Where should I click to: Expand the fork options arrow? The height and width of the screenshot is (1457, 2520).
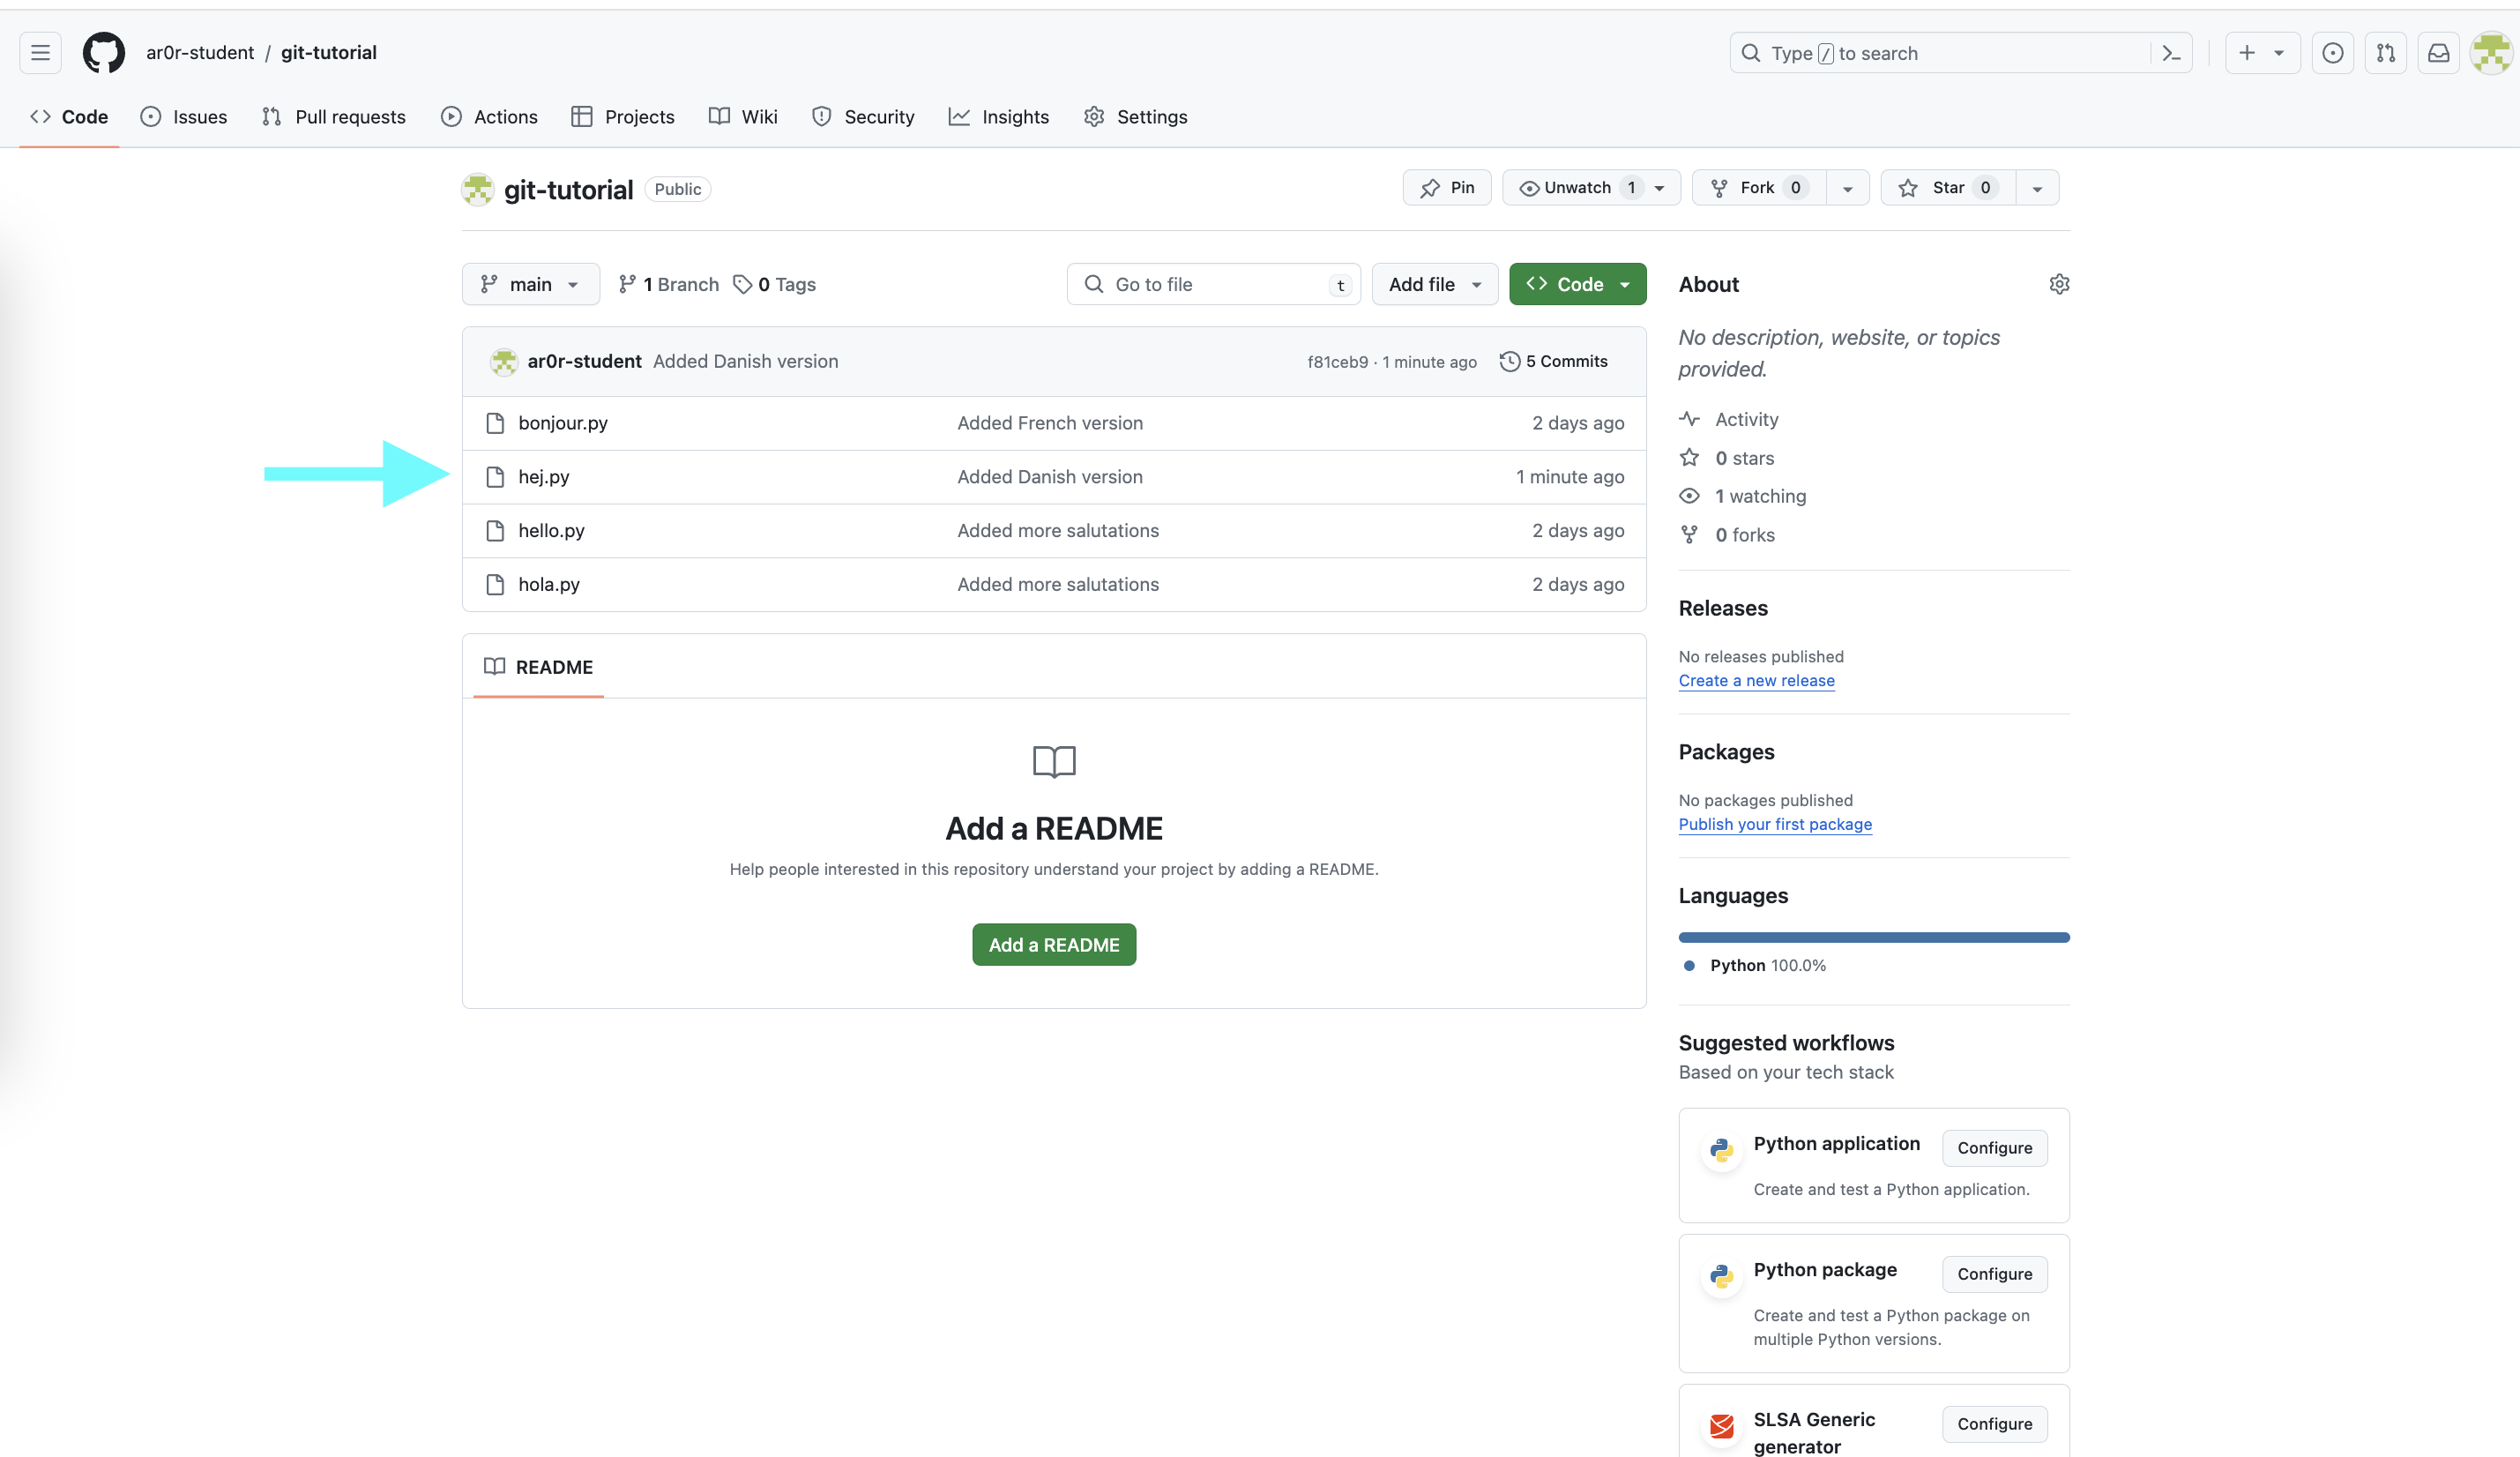coord(1847,188)
